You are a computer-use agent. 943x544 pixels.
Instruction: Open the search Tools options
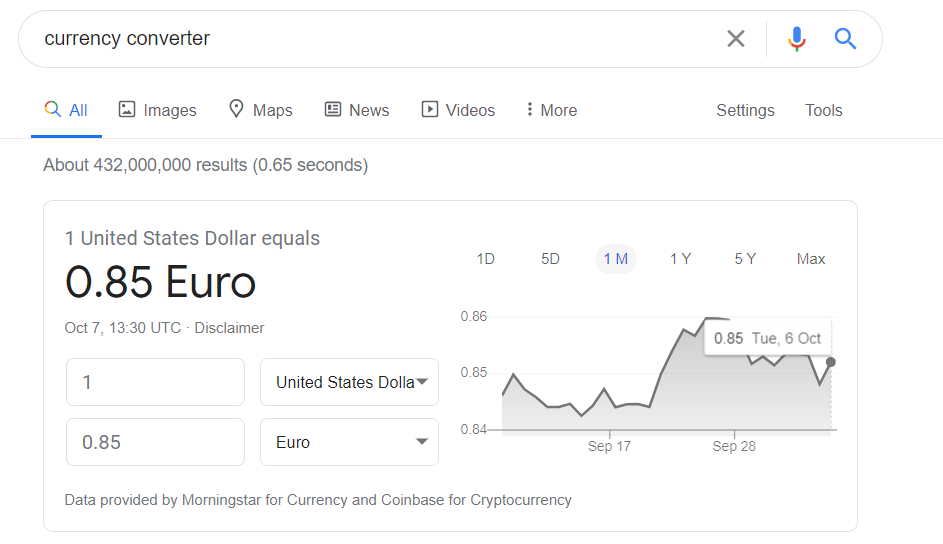[824, 110]
